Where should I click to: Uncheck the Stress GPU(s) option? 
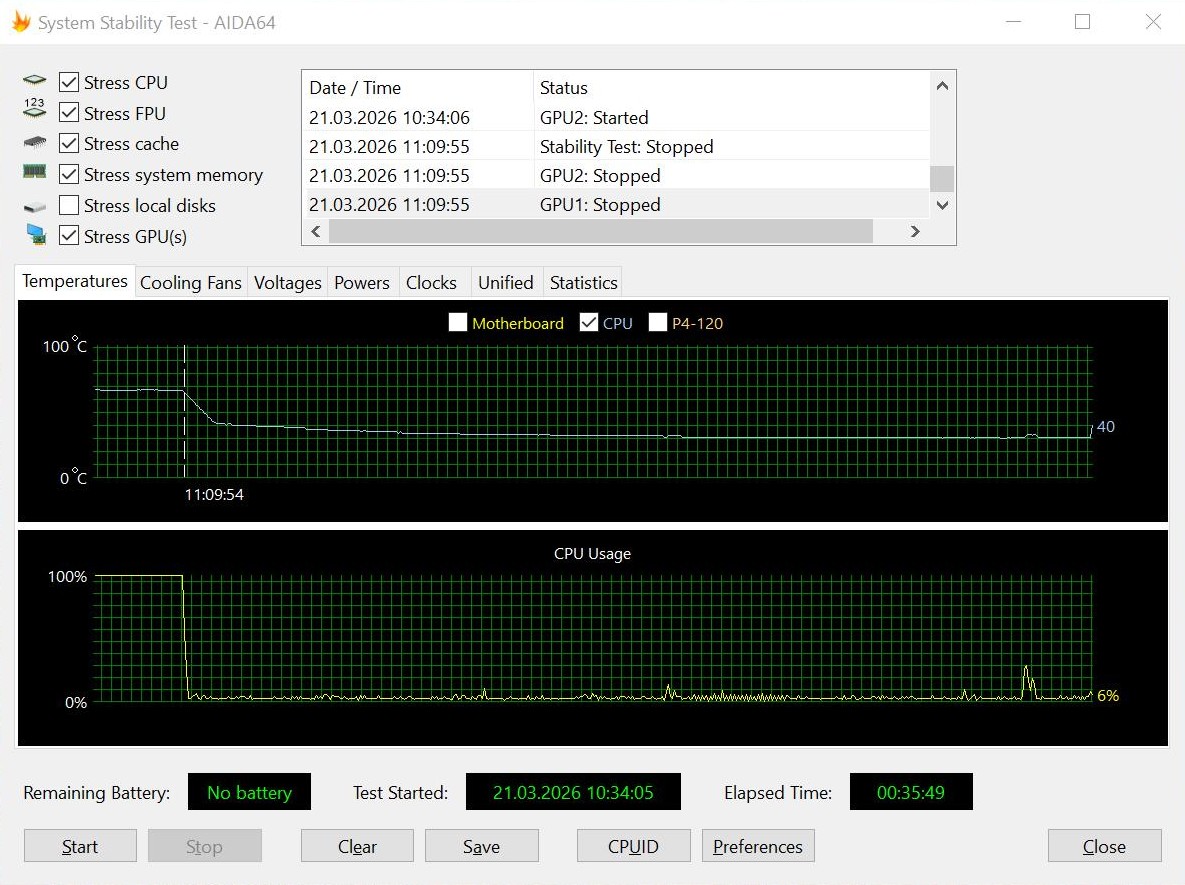click(x=69, y=236)
